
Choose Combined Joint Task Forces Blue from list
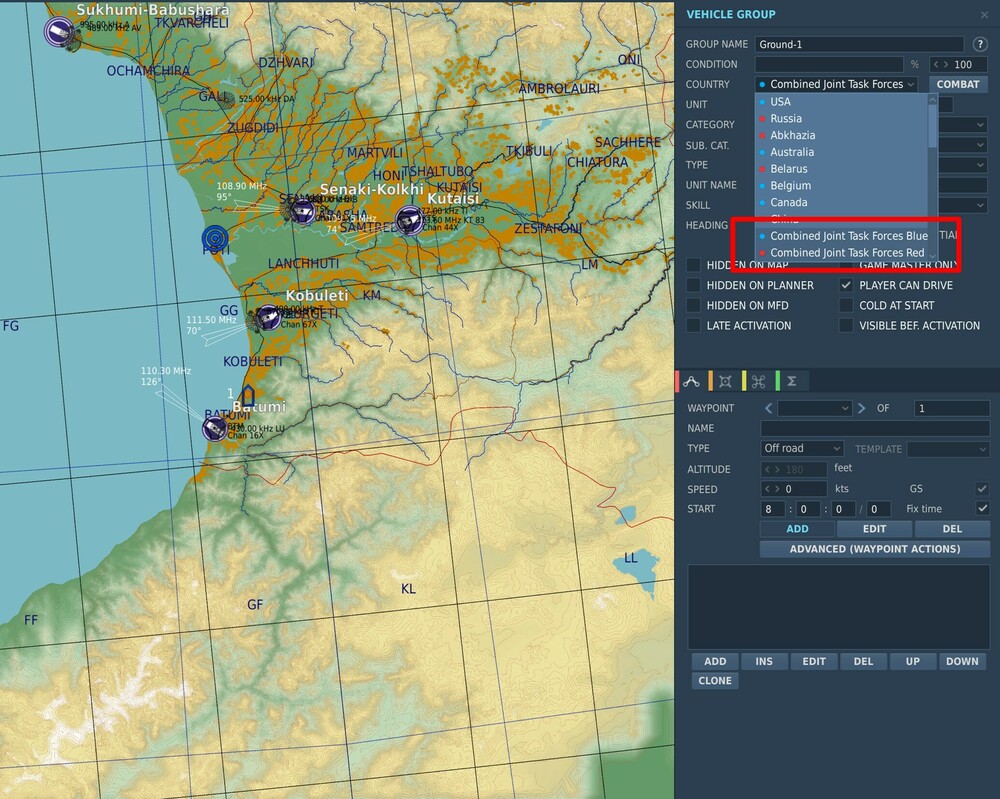tap(848, 236)
